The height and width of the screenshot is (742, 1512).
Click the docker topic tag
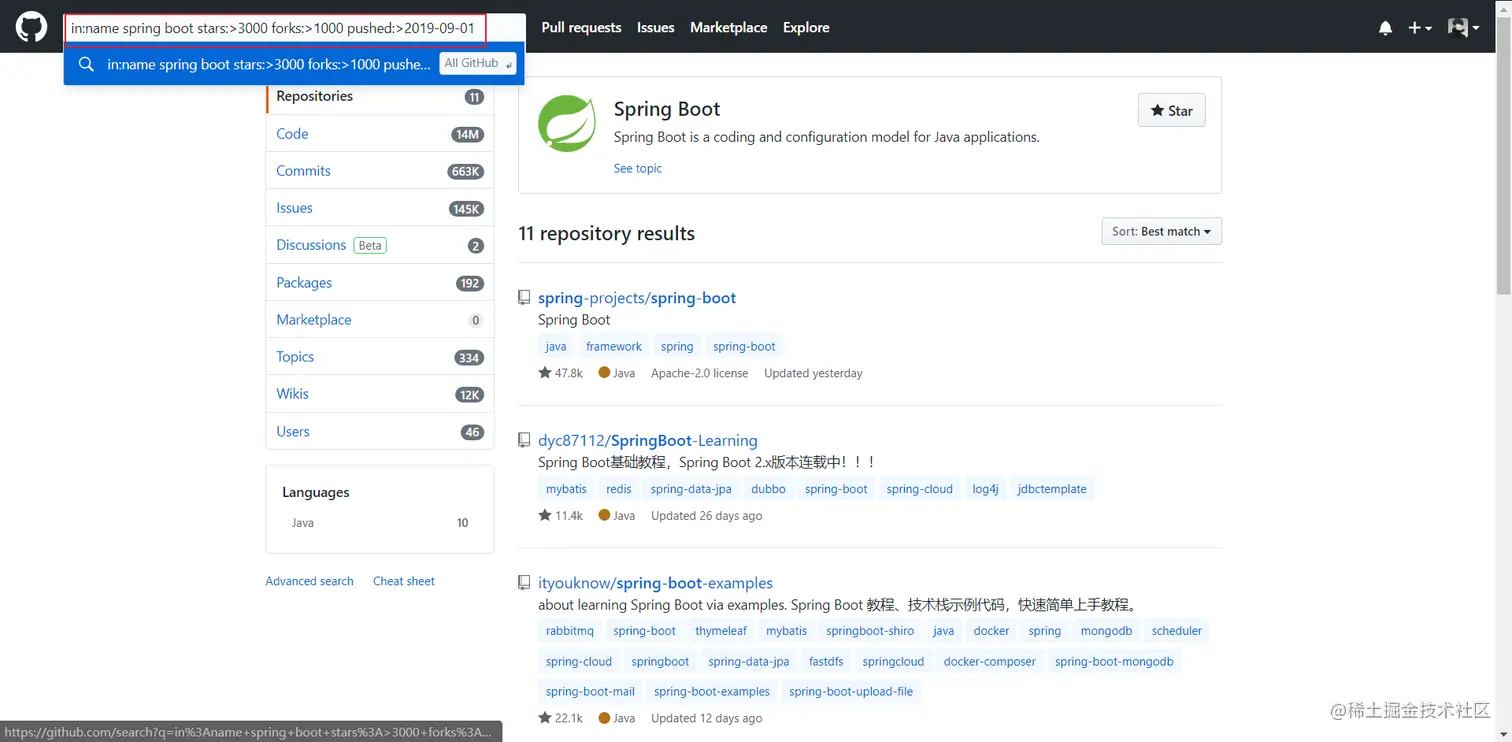(991, 631)
